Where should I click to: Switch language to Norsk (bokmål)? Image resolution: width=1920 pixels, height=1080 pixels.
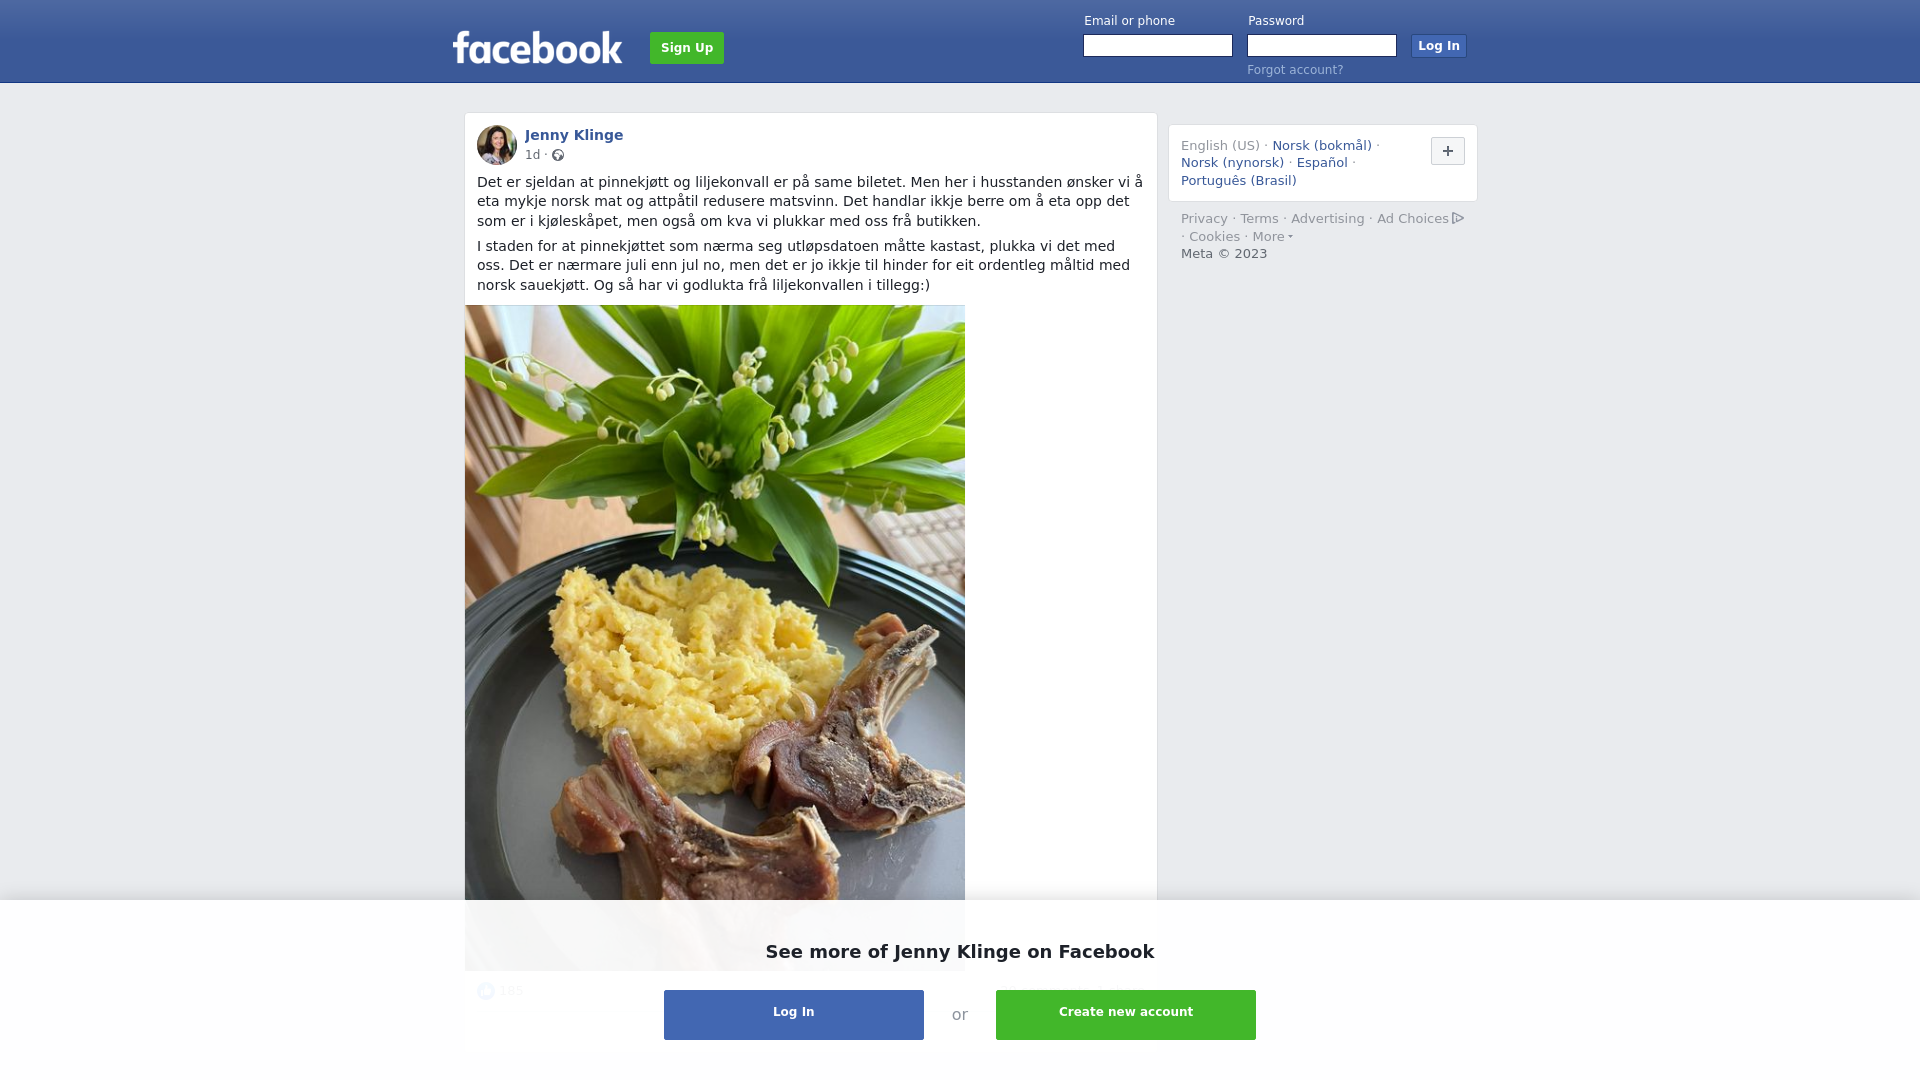1322,146
